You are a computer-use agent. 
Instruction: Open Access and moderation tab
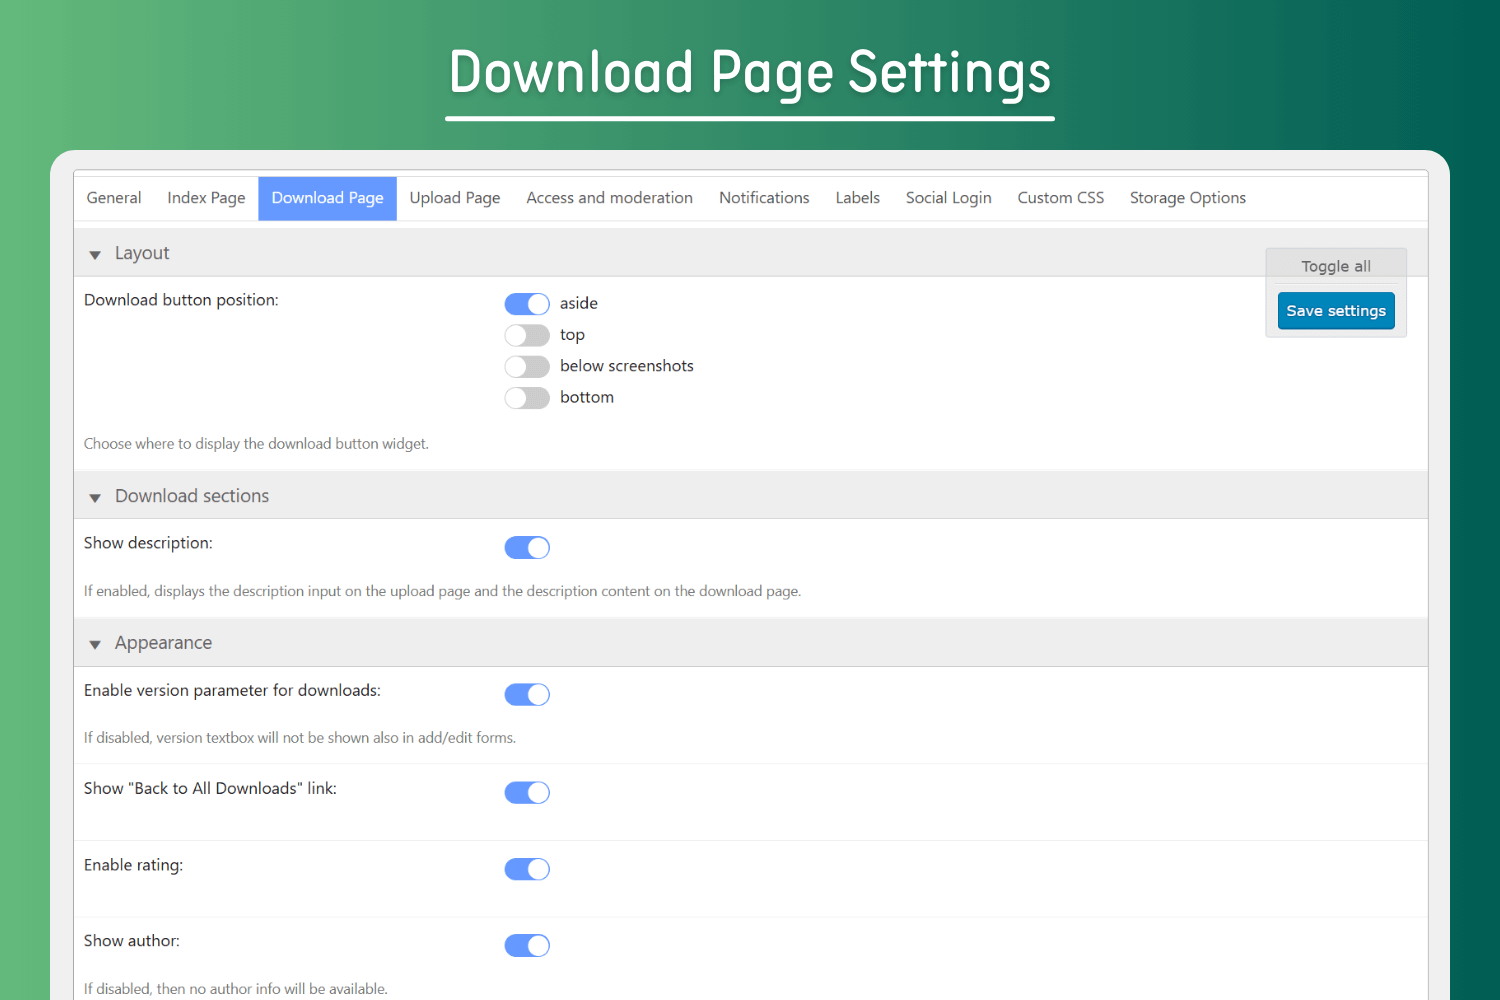609,198
